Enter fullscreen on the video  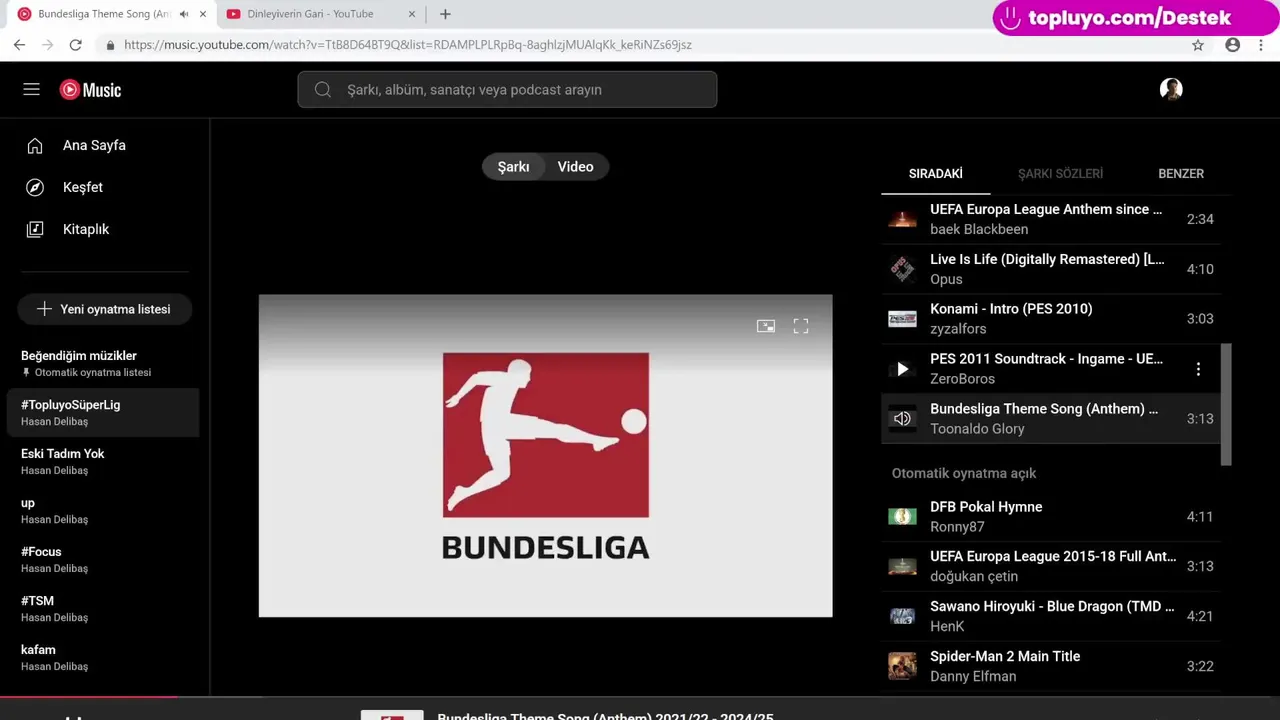pyautogui.click(x=801, y=326)
